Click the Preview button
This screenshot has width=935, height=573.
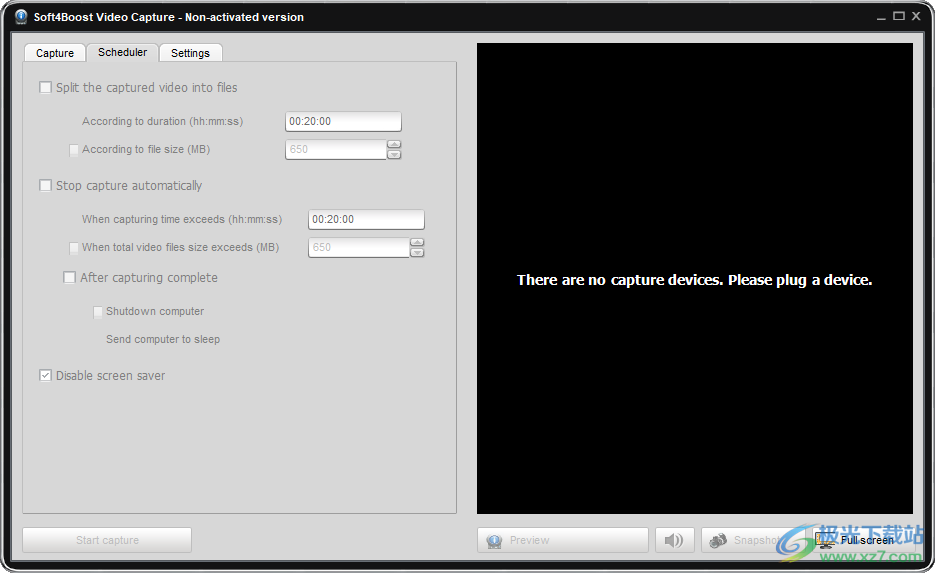[562, 540]
